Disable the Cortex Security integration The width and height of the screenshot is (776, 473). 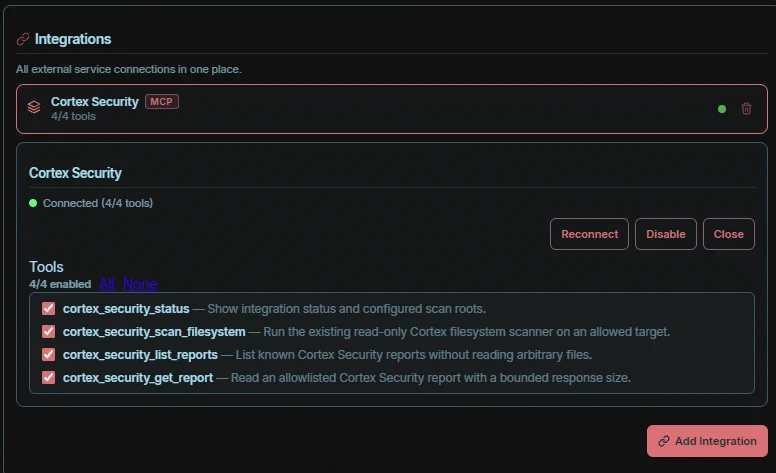666,234
